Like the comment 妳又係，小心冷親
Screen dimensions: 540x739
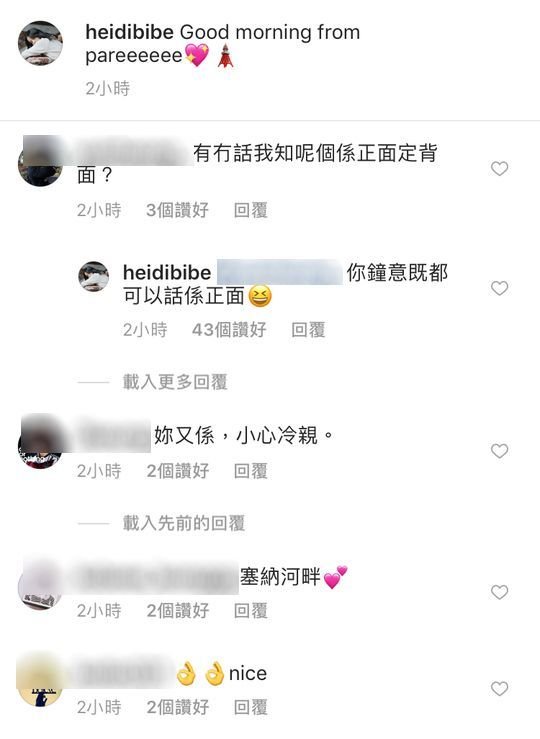pos(499,451)
